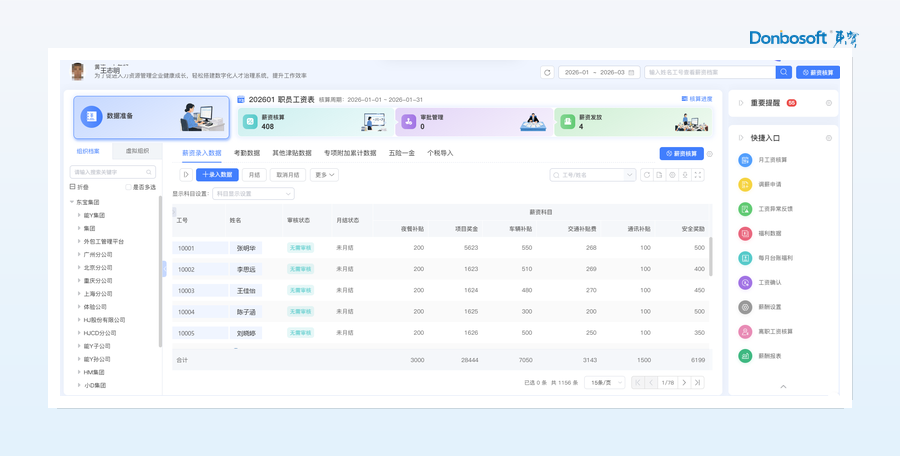Screen dimensions: 900x456
Task: Switch to the 专项附加累计数据 tab
Action: tap(350, 153)
